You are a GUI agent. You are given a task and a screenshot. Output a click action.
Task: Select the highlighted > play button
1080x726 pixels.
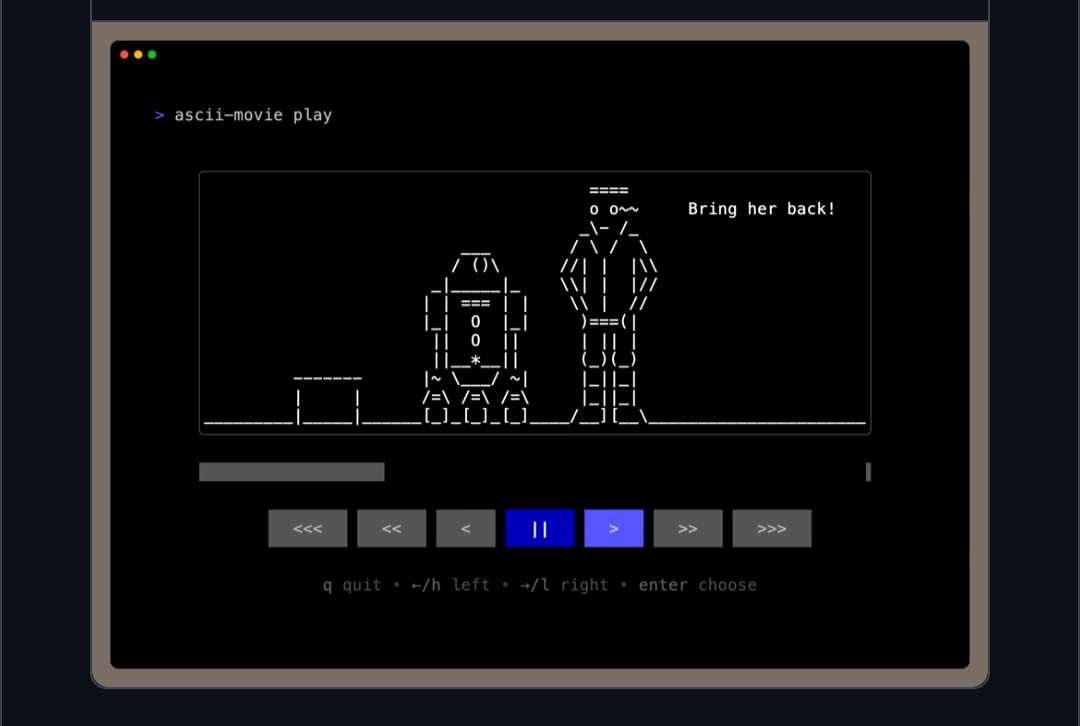click(x=614, y=528)
